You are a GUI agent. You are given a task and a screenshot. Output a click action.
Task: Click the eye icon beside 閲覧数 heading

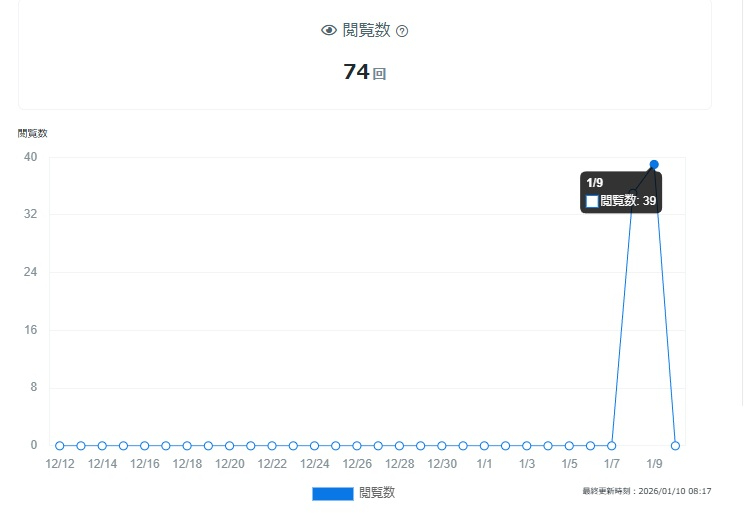click(329, 31)
